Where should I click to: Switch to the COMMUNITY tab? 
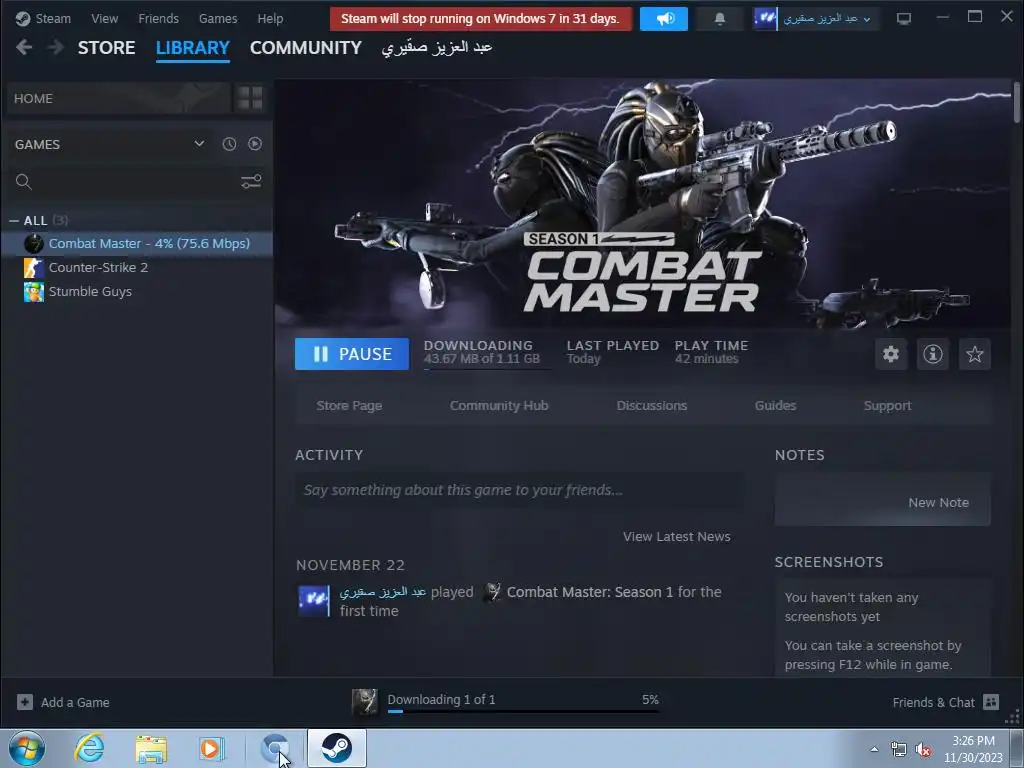306,48
